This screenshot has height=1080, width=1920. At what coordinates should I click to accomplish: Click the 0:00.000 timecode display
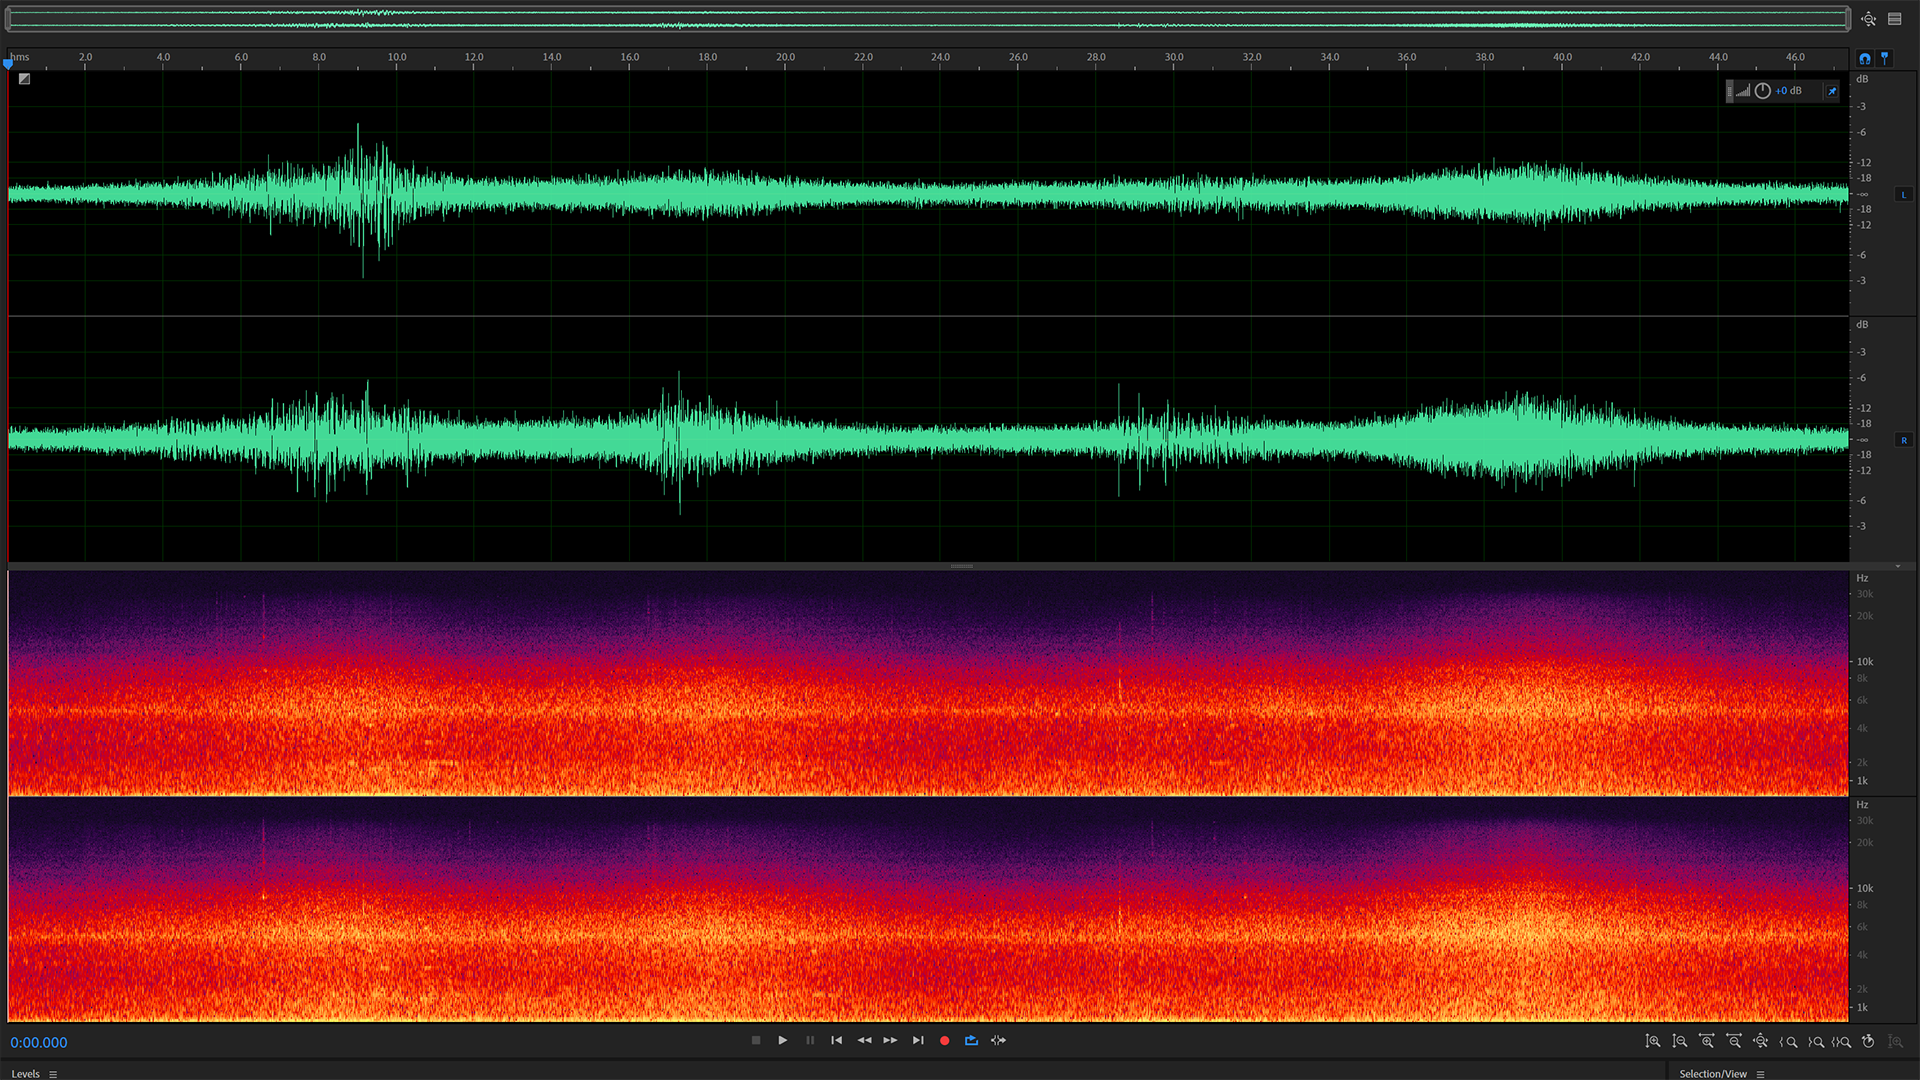point(39,1042)
